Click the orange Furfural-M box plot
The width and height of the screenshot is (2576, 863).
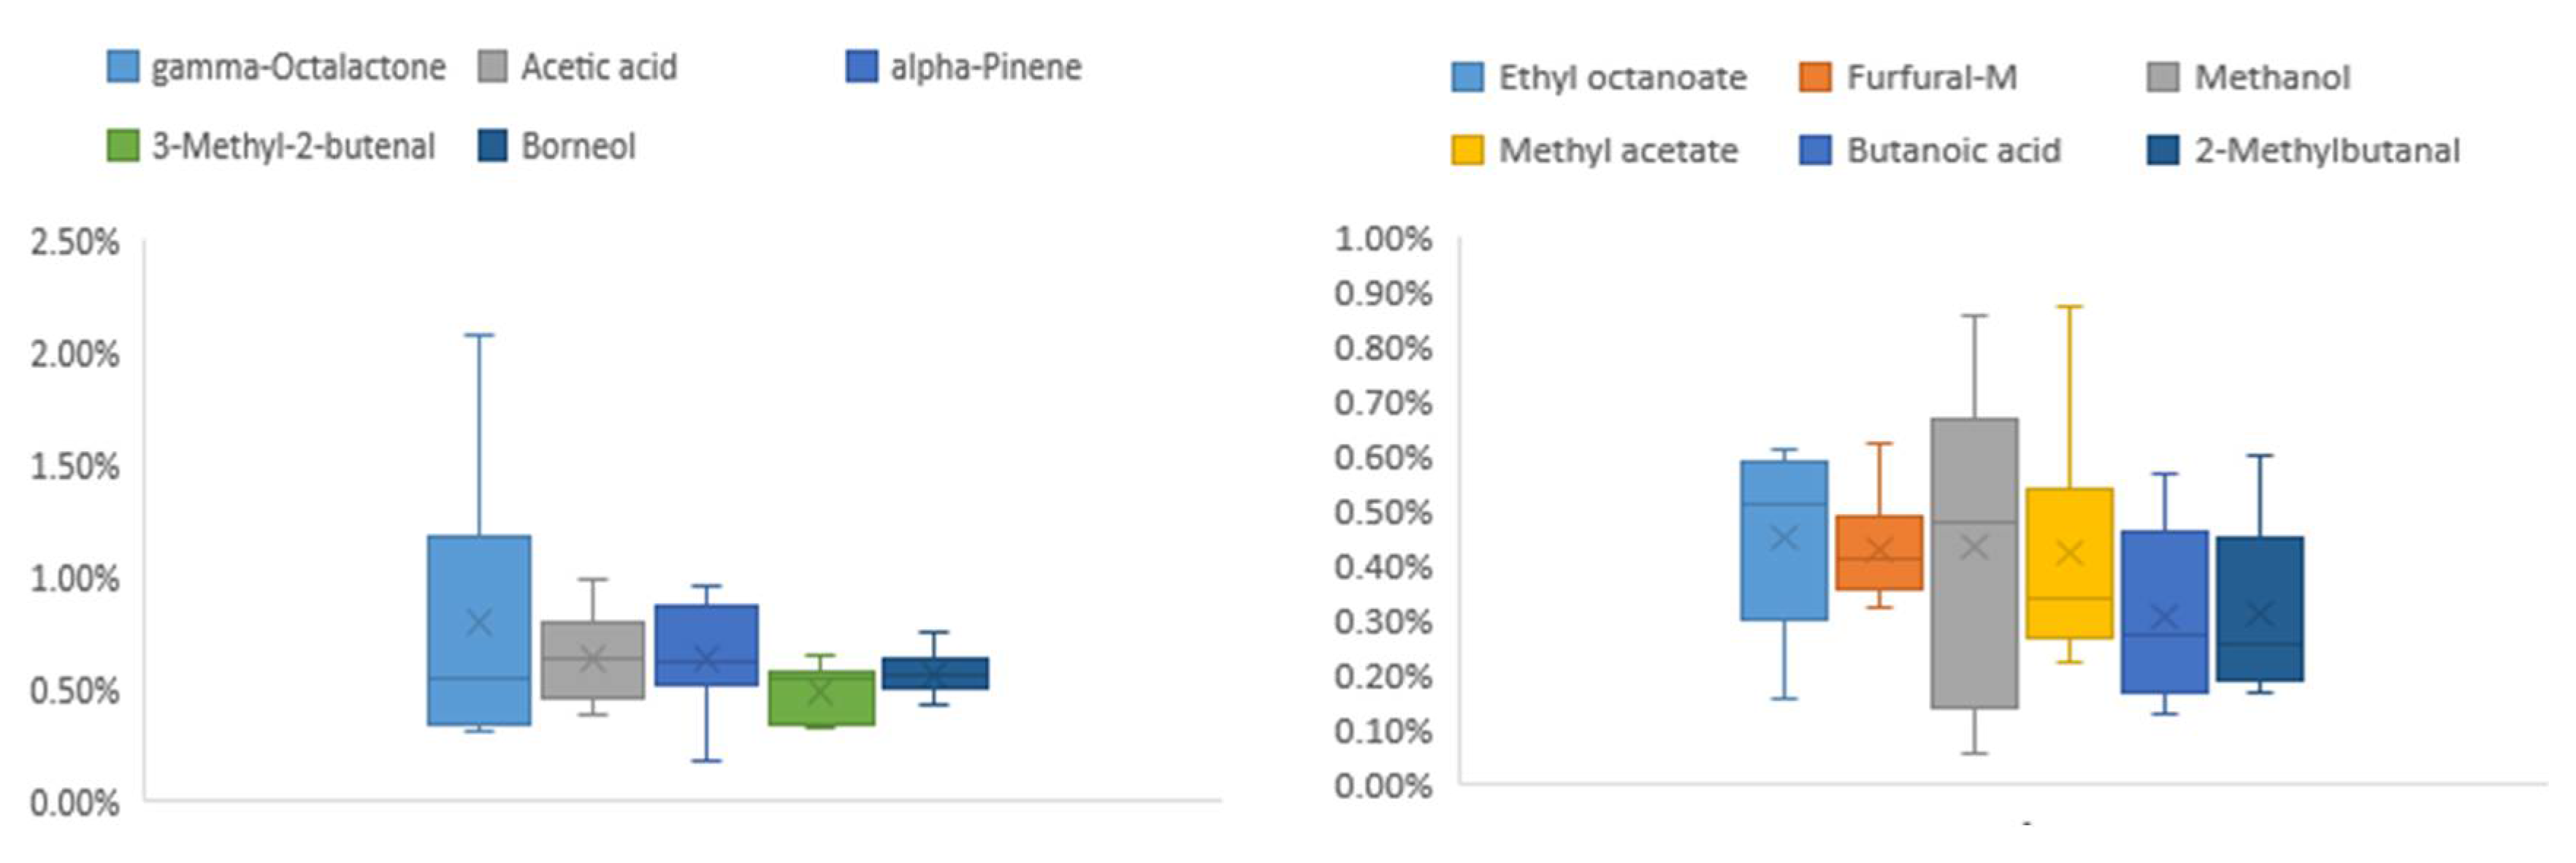pos(1879,552)
